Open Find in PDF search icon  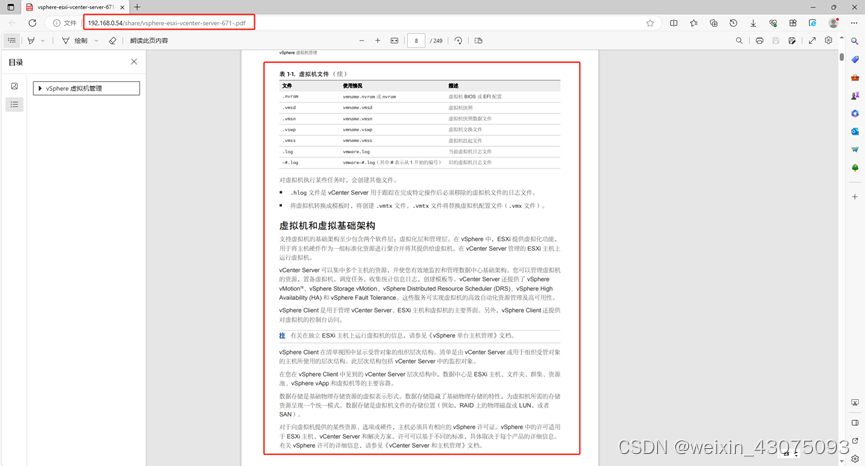click(x=739, y=40)
